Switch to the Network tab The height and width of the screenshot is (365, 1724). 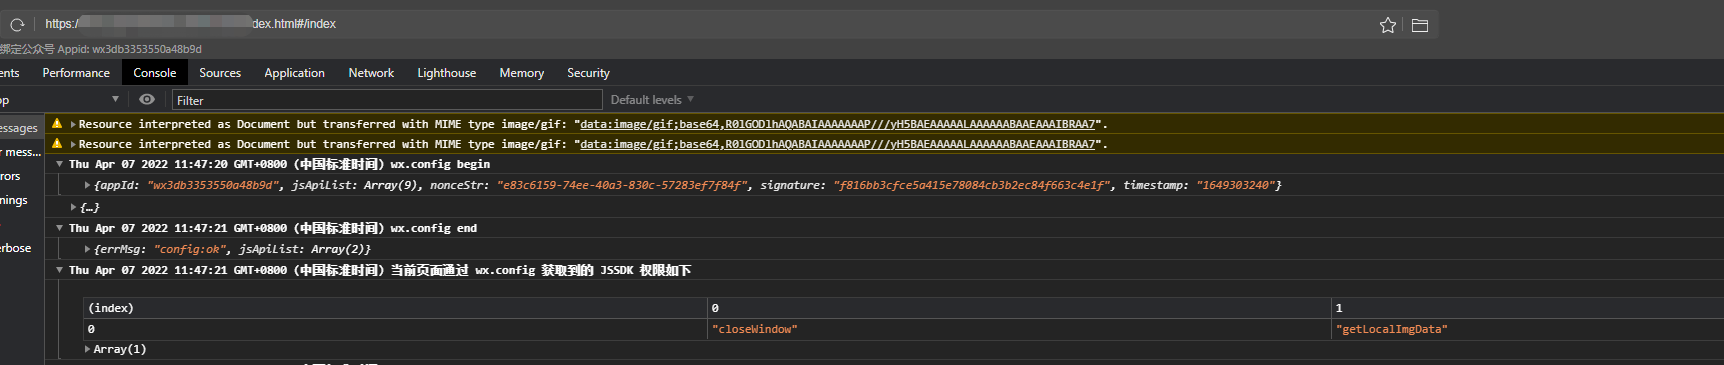click(x=371, y=73)
